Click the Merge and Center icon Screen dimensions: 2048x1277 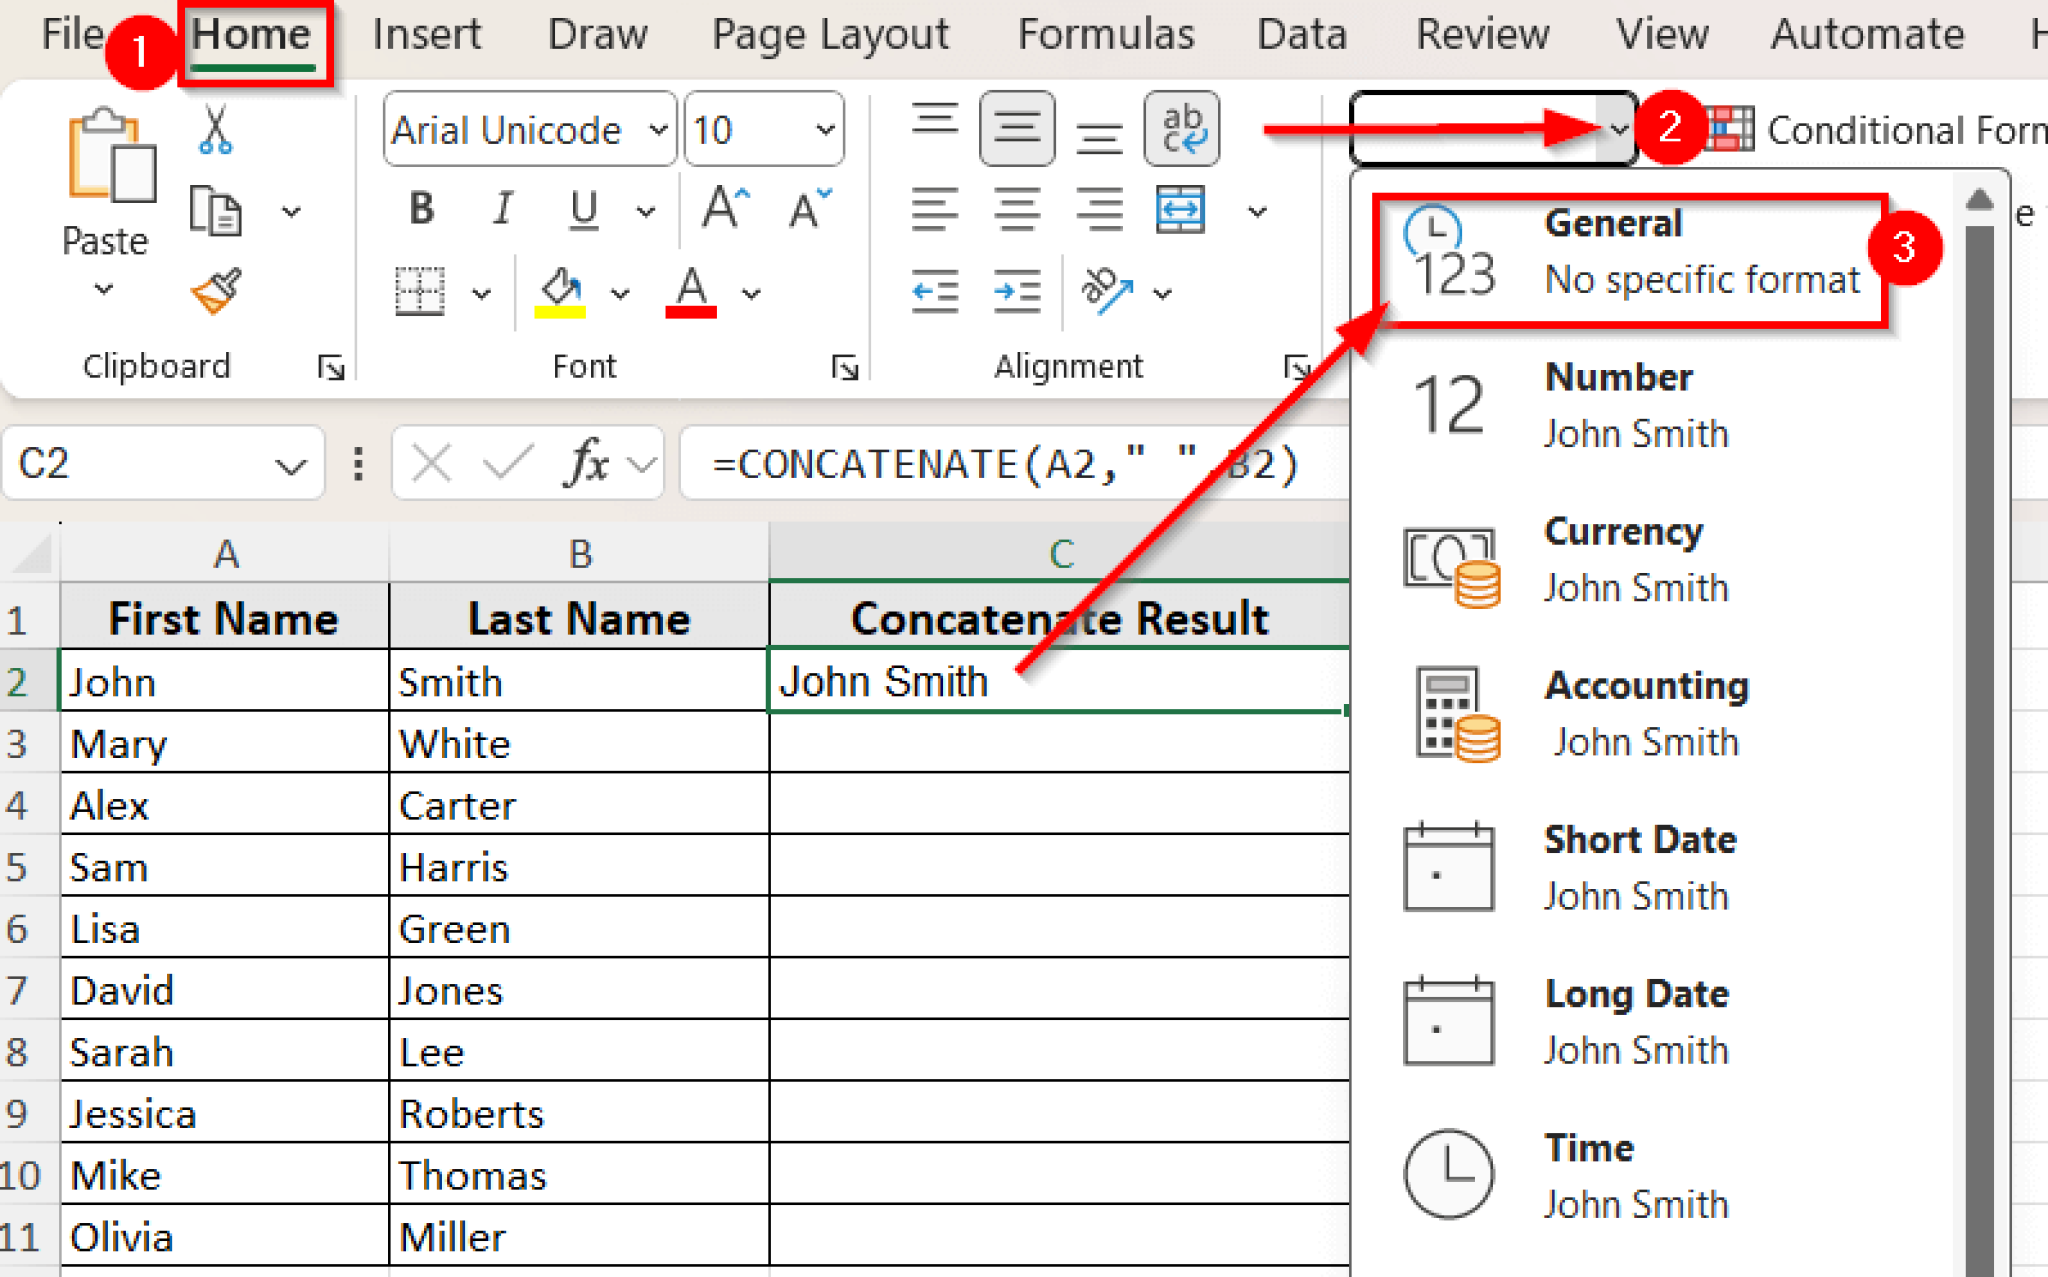tap(1180, 210)
